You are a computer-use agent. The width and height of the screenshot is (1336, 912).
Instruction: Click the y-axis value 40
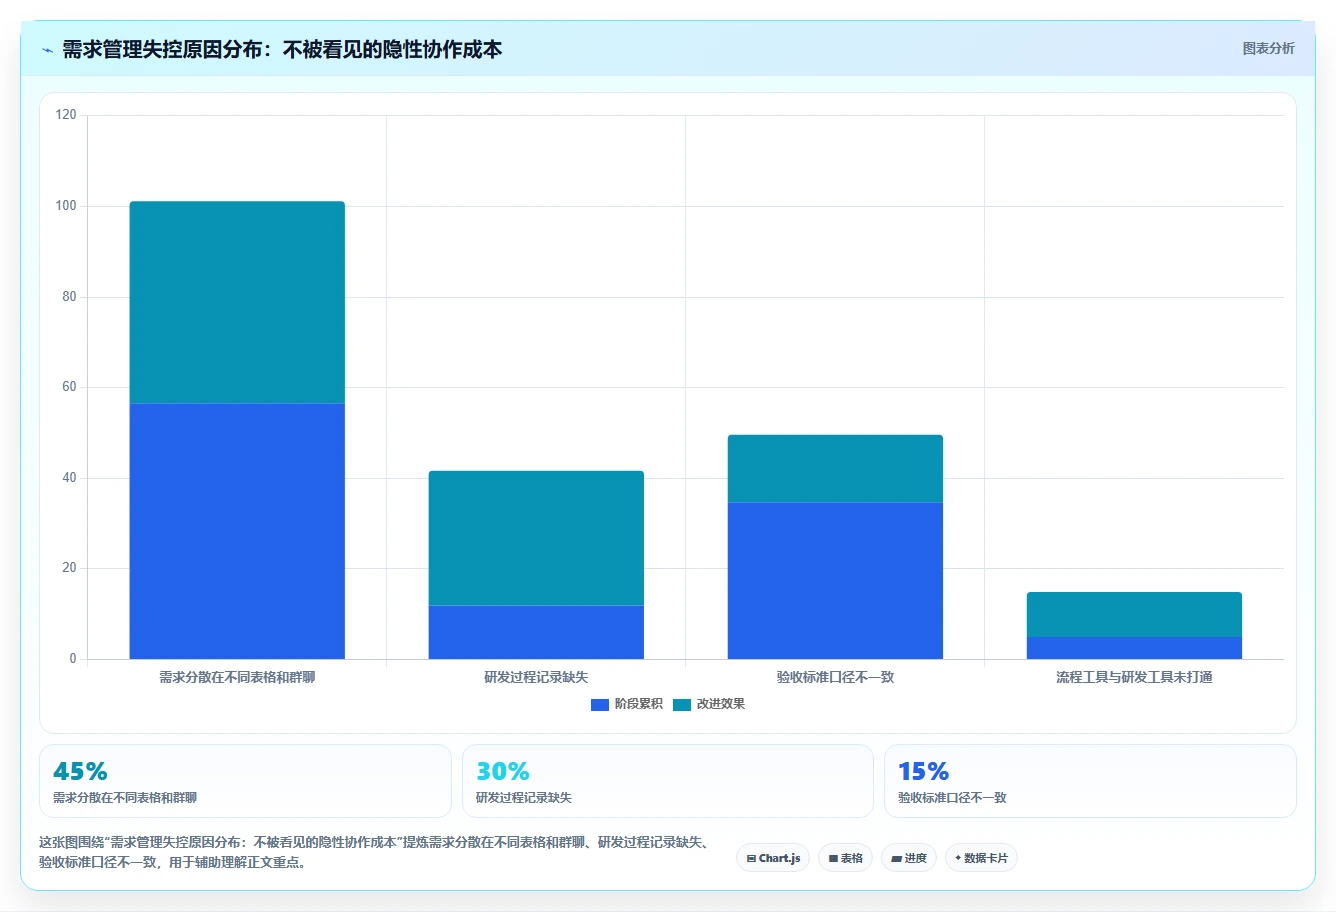click(x=69, y=478)
